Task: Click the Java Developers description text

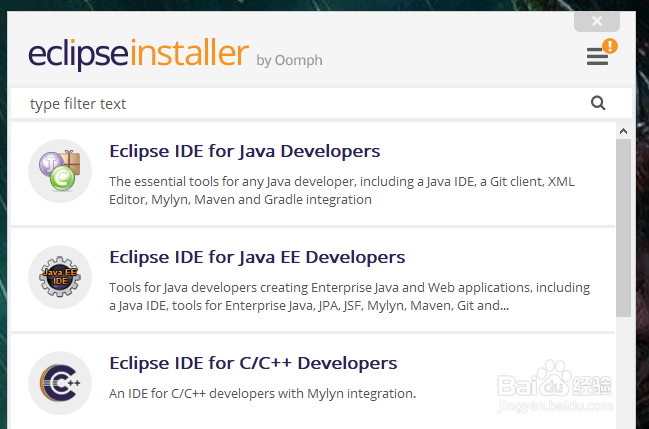Action: [x=342, y=190]
